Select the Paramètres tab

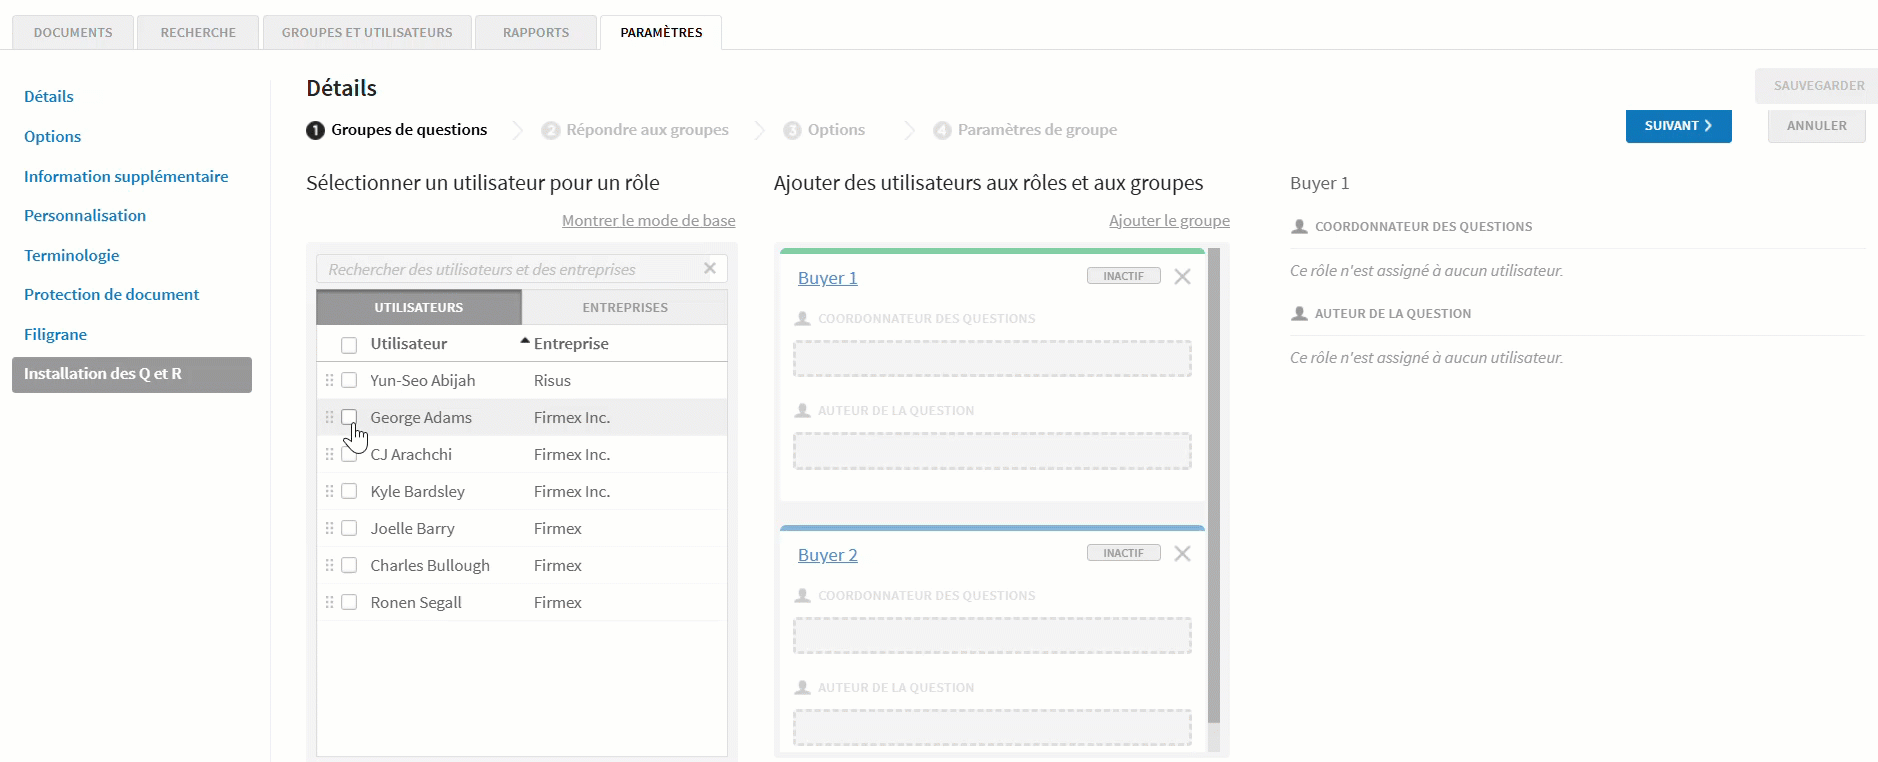tap(661, 32)
